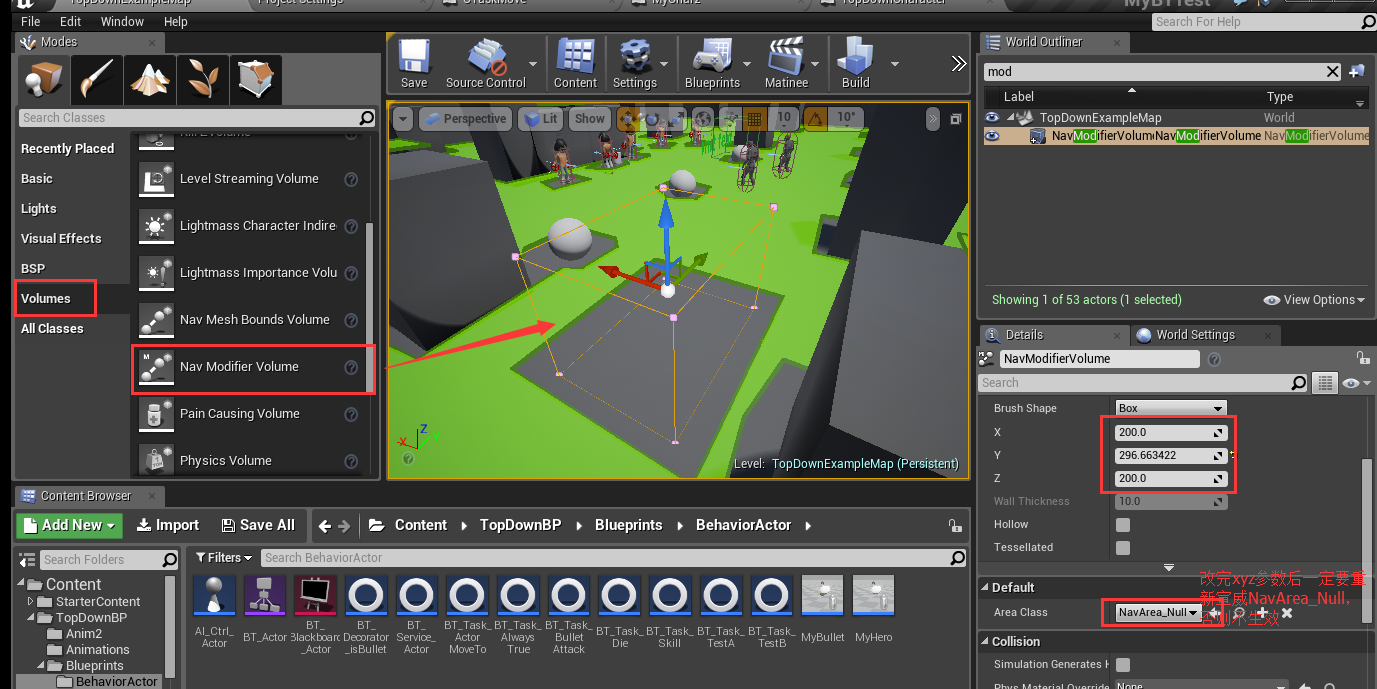
Task: Toggle visibility eye for NavModifierVolume row
Action: coord(992,136)
